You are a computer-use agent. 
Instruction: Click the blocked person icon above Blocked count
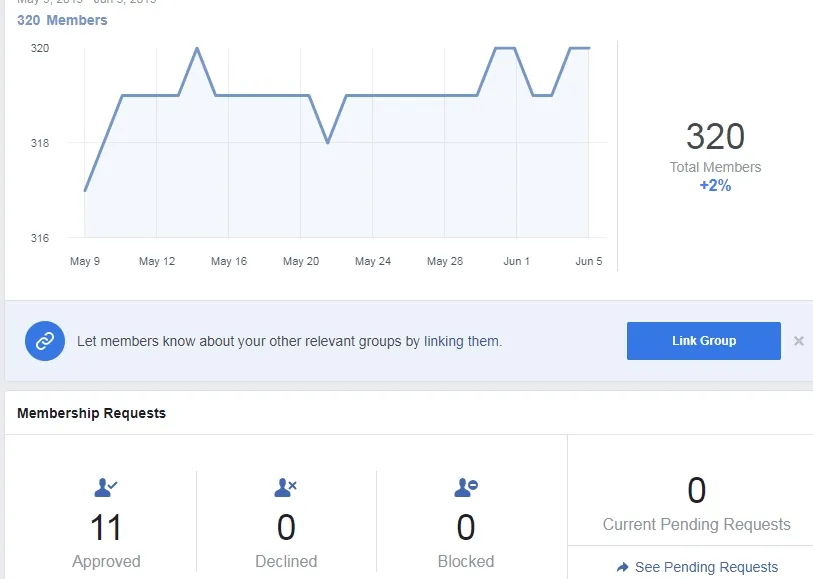(x=465, y=487)
